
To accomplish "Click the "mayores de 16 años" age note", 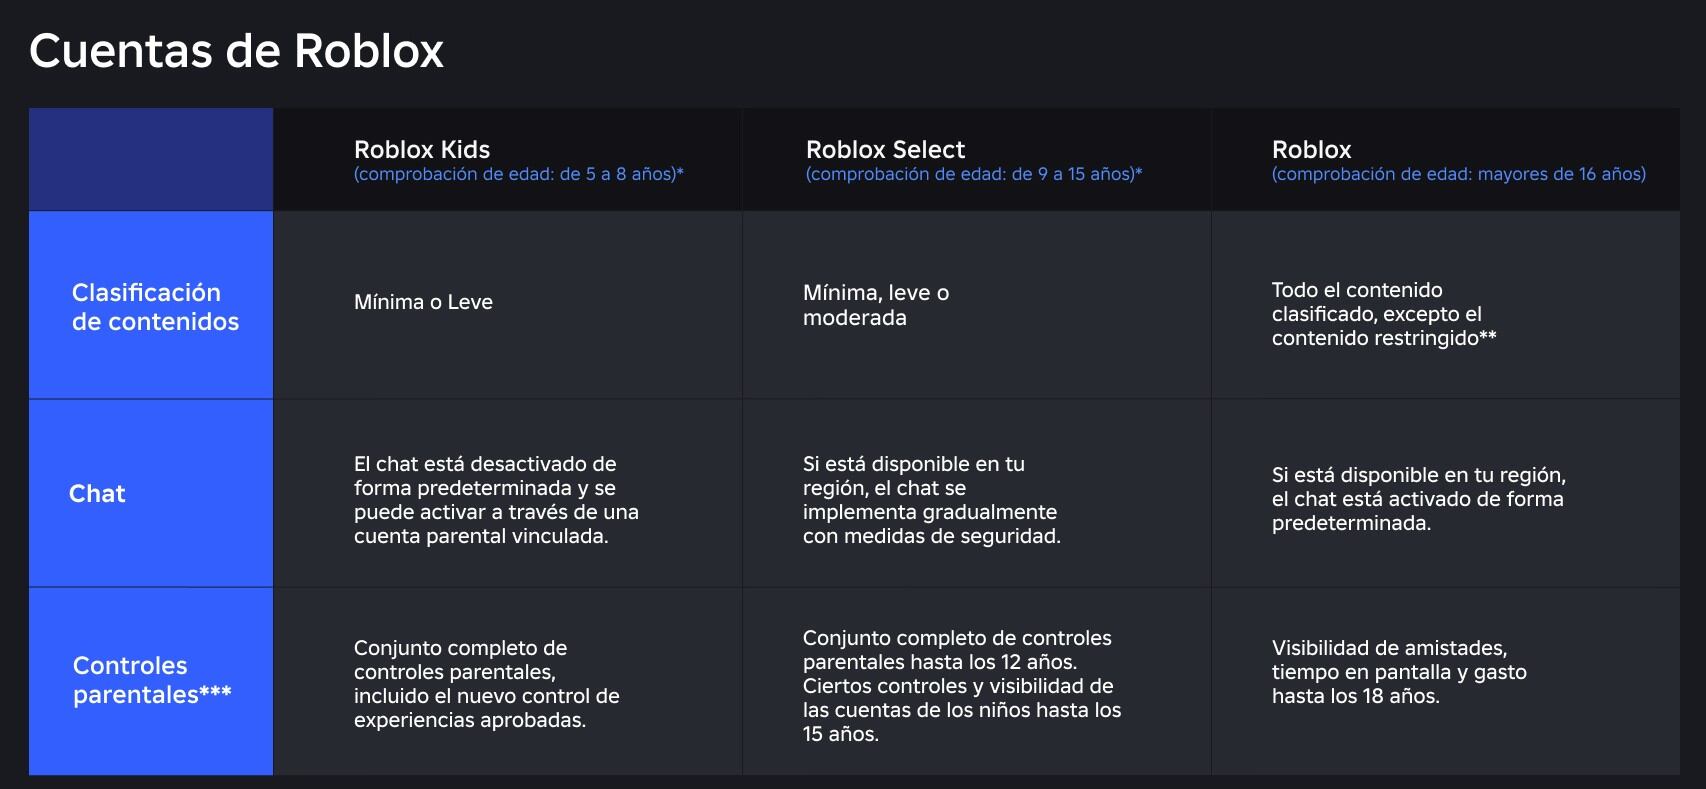I will click(x=1458, y=175).
